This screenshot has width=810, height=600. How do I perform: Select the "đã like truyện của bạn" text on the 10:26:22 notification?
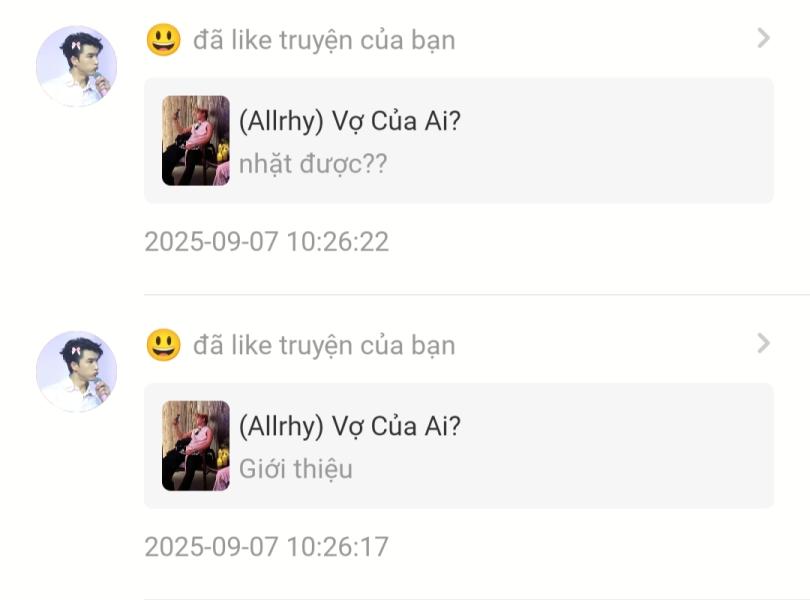(324, 40)
